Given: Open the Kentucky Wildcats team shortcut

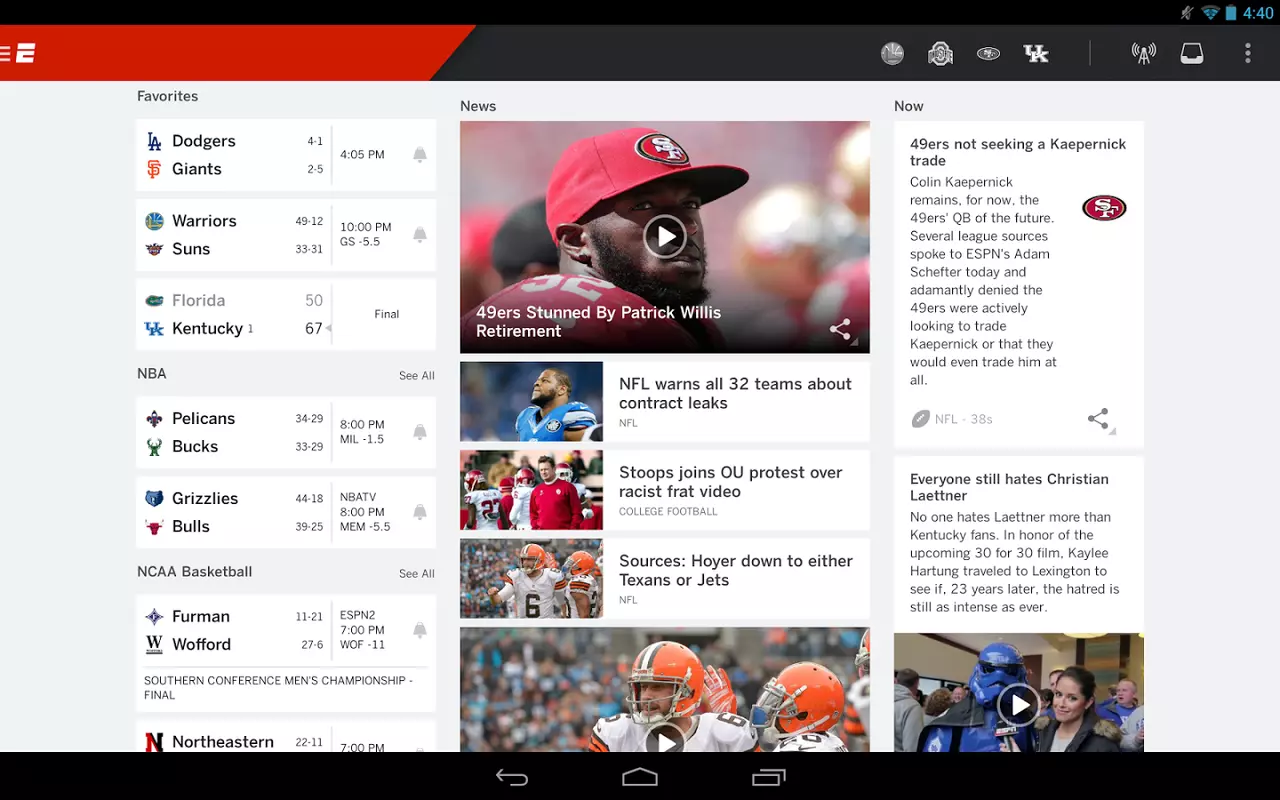Looking at the screenshot, I should (1036, 54).
